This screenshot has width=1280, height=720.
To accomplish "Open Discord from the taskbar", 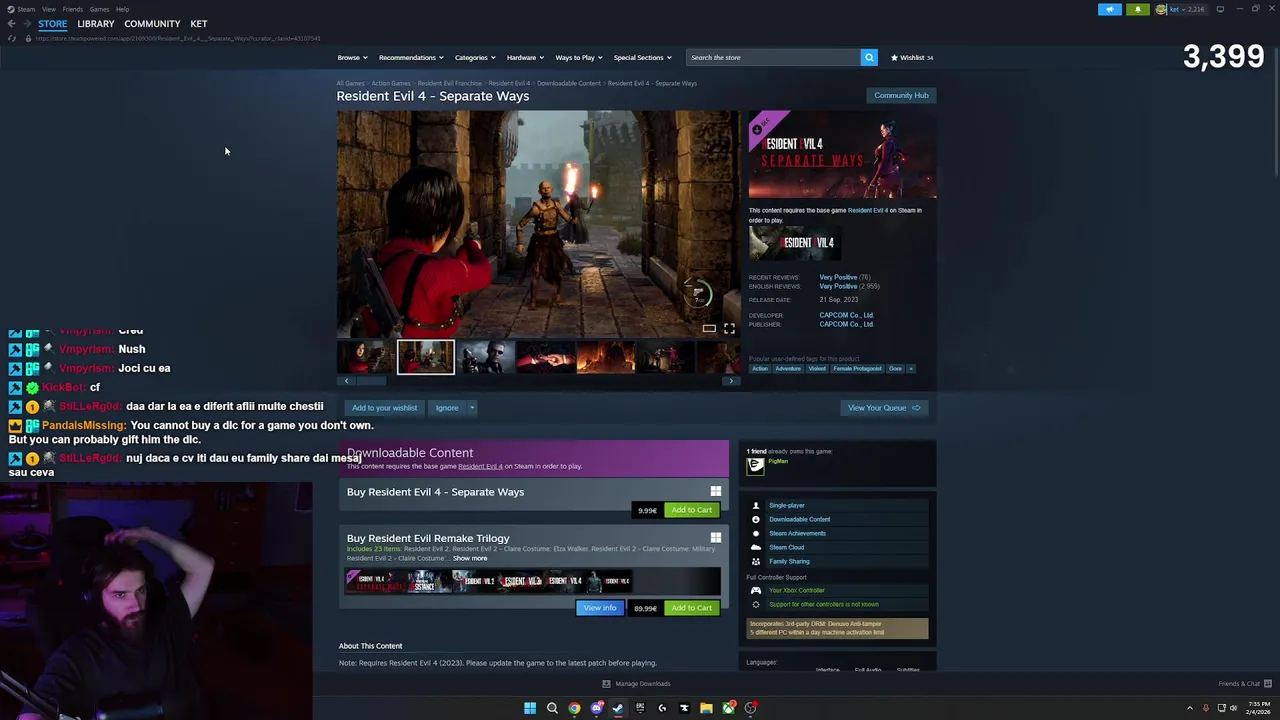I will click(596, 708).
